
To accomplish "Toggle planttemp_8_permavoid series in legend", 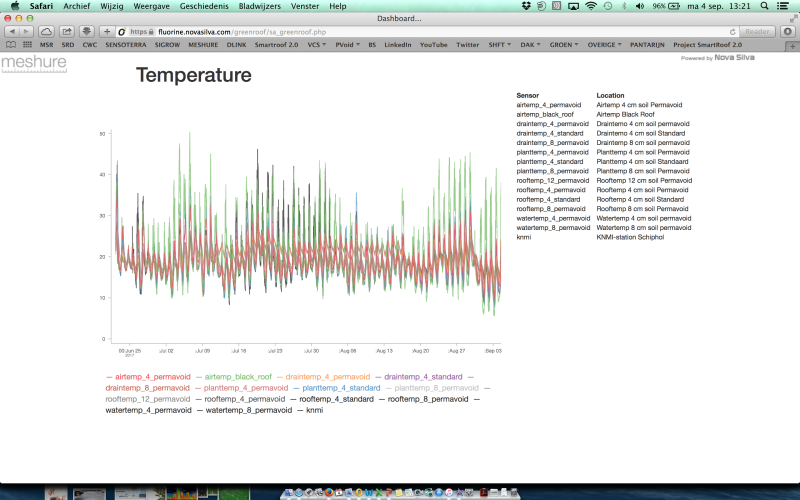I will (x=432, y=388).
